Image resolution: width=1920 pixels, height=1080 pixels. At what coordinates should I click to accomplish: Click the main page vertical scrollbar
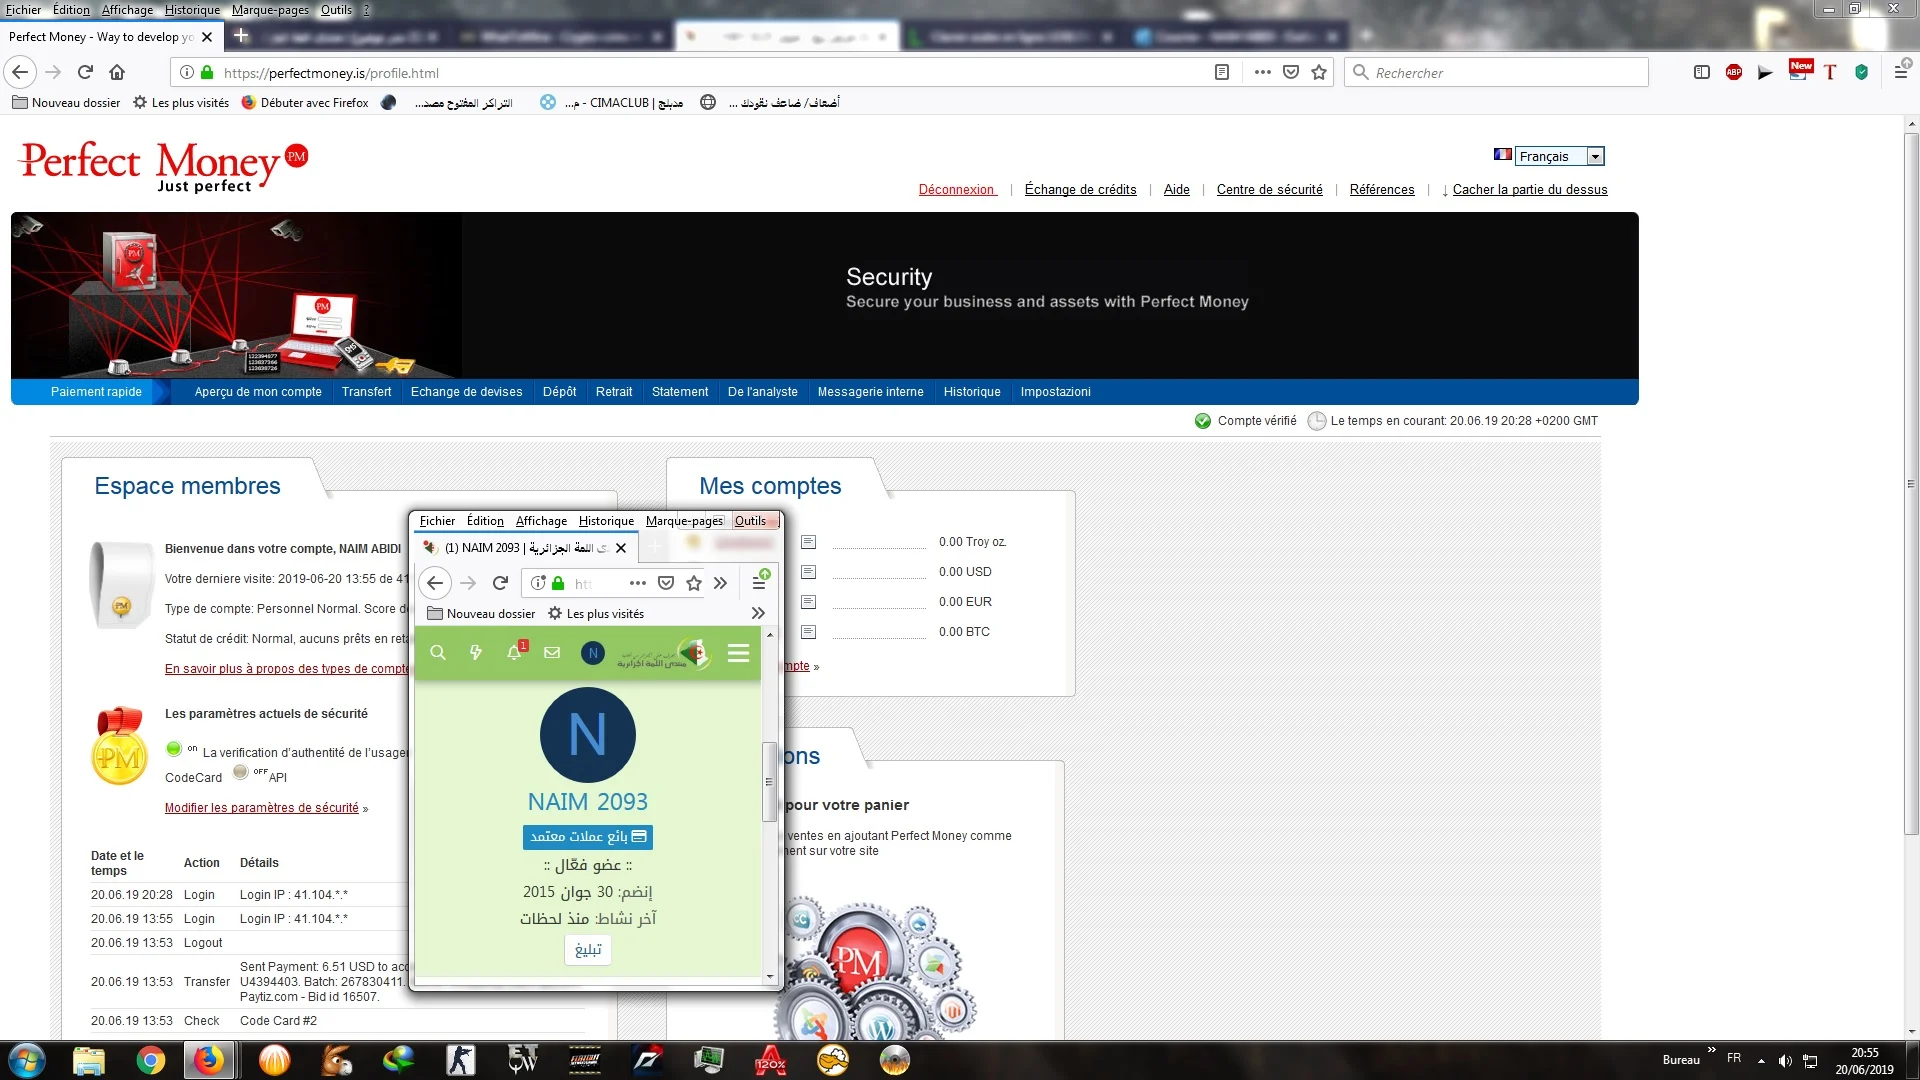click(x=1911, y=485)
